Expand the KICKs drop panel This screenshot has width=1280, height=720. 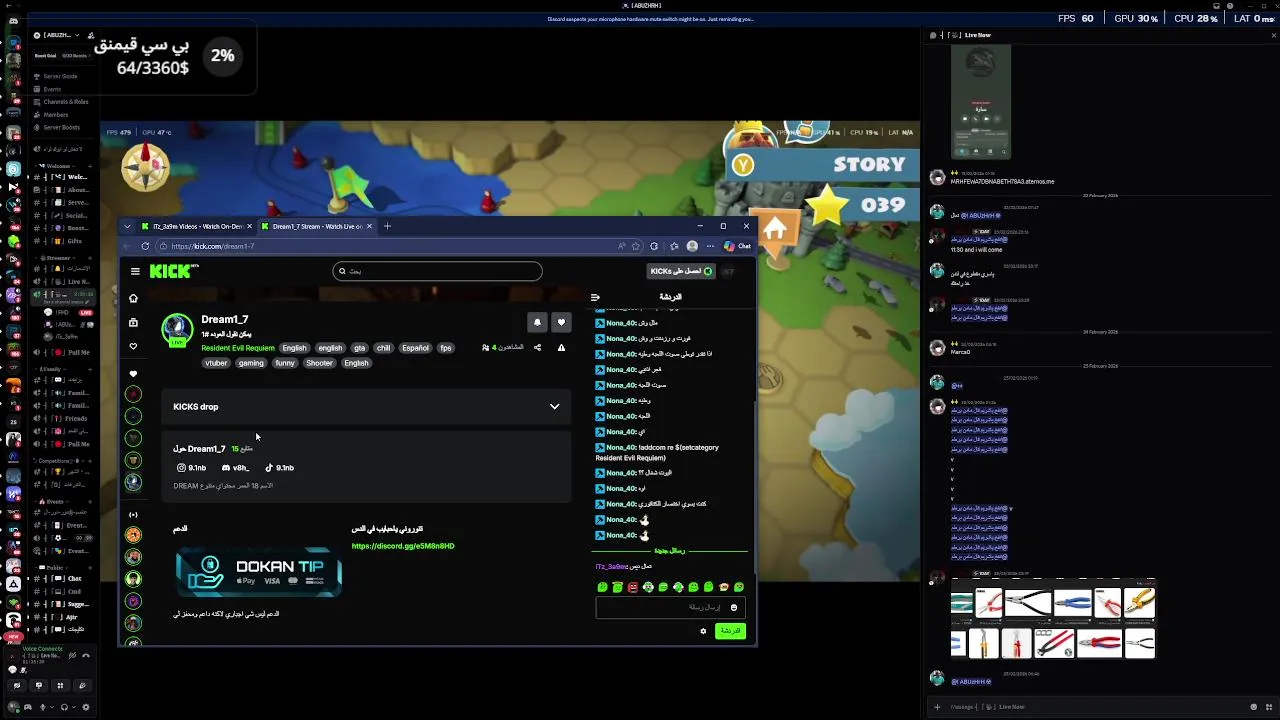coord(554,407)
